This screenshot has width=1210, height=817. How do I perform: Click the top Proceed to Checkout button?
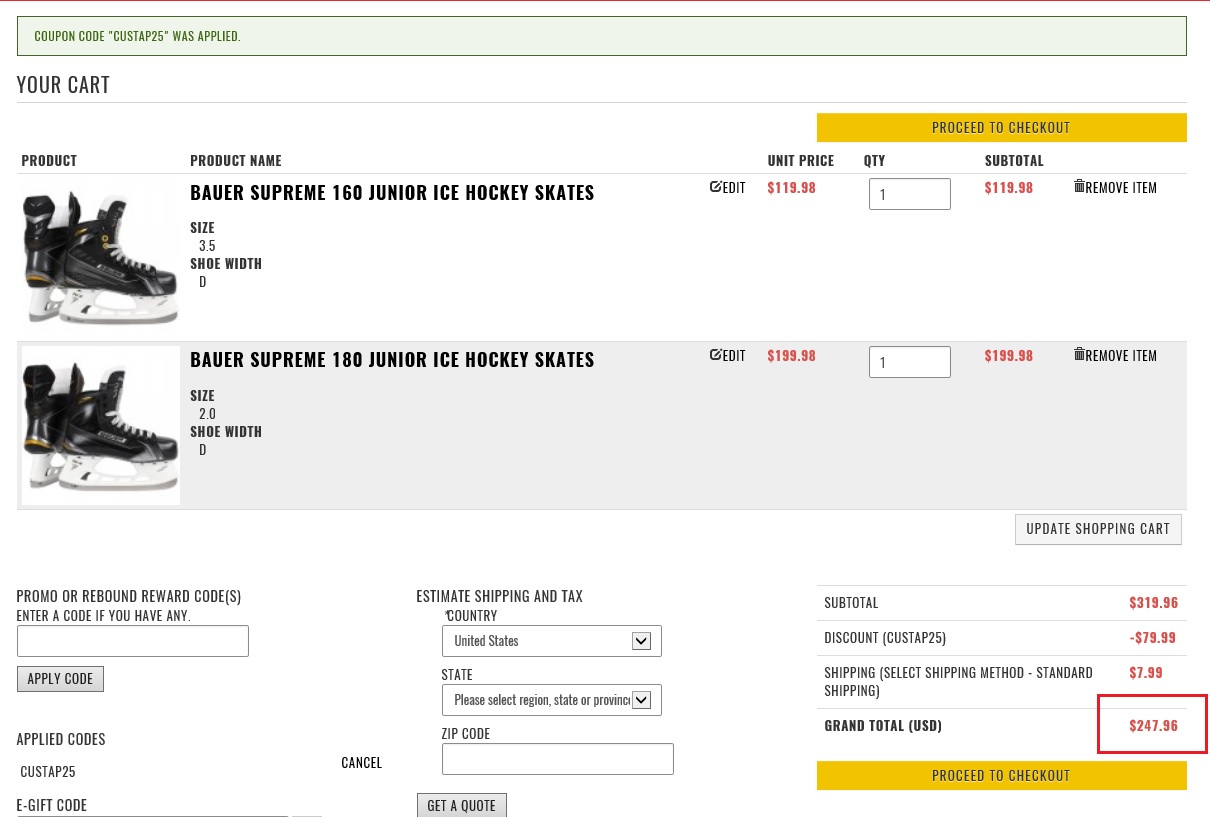coord(1001,128)
